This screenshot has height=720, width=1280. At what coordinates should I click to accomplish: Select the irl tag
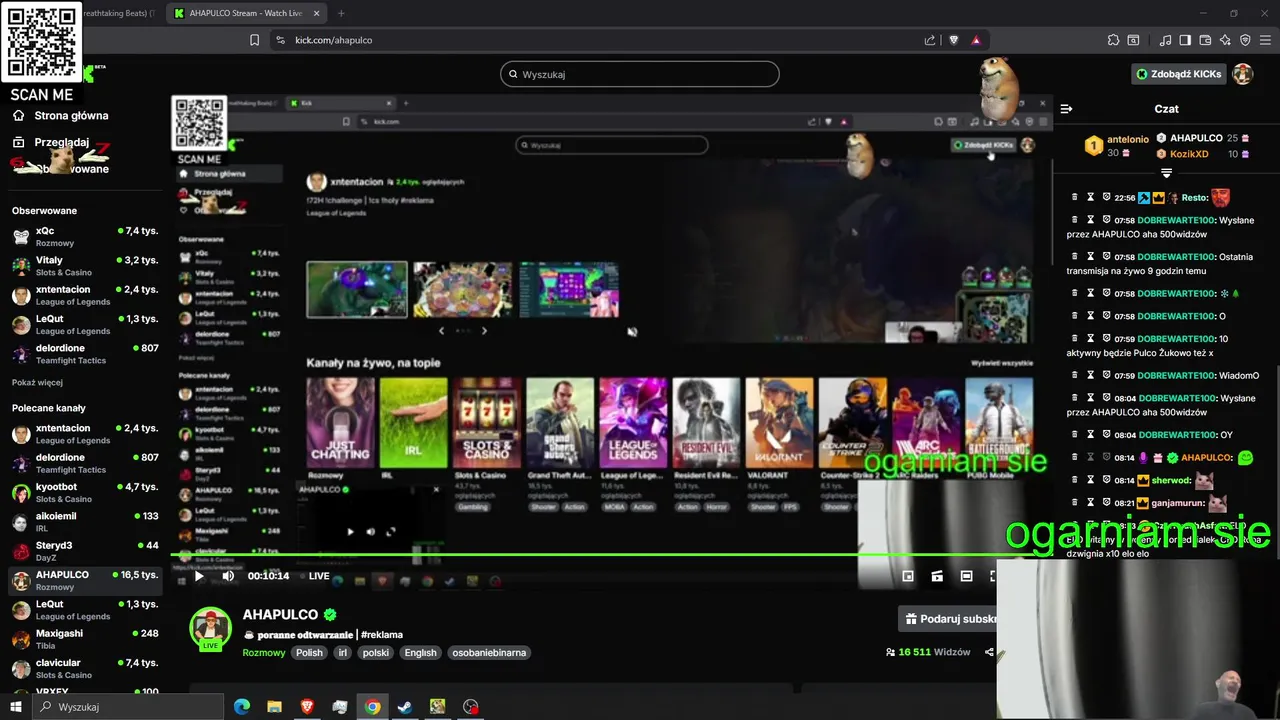(x=343, y=652)
